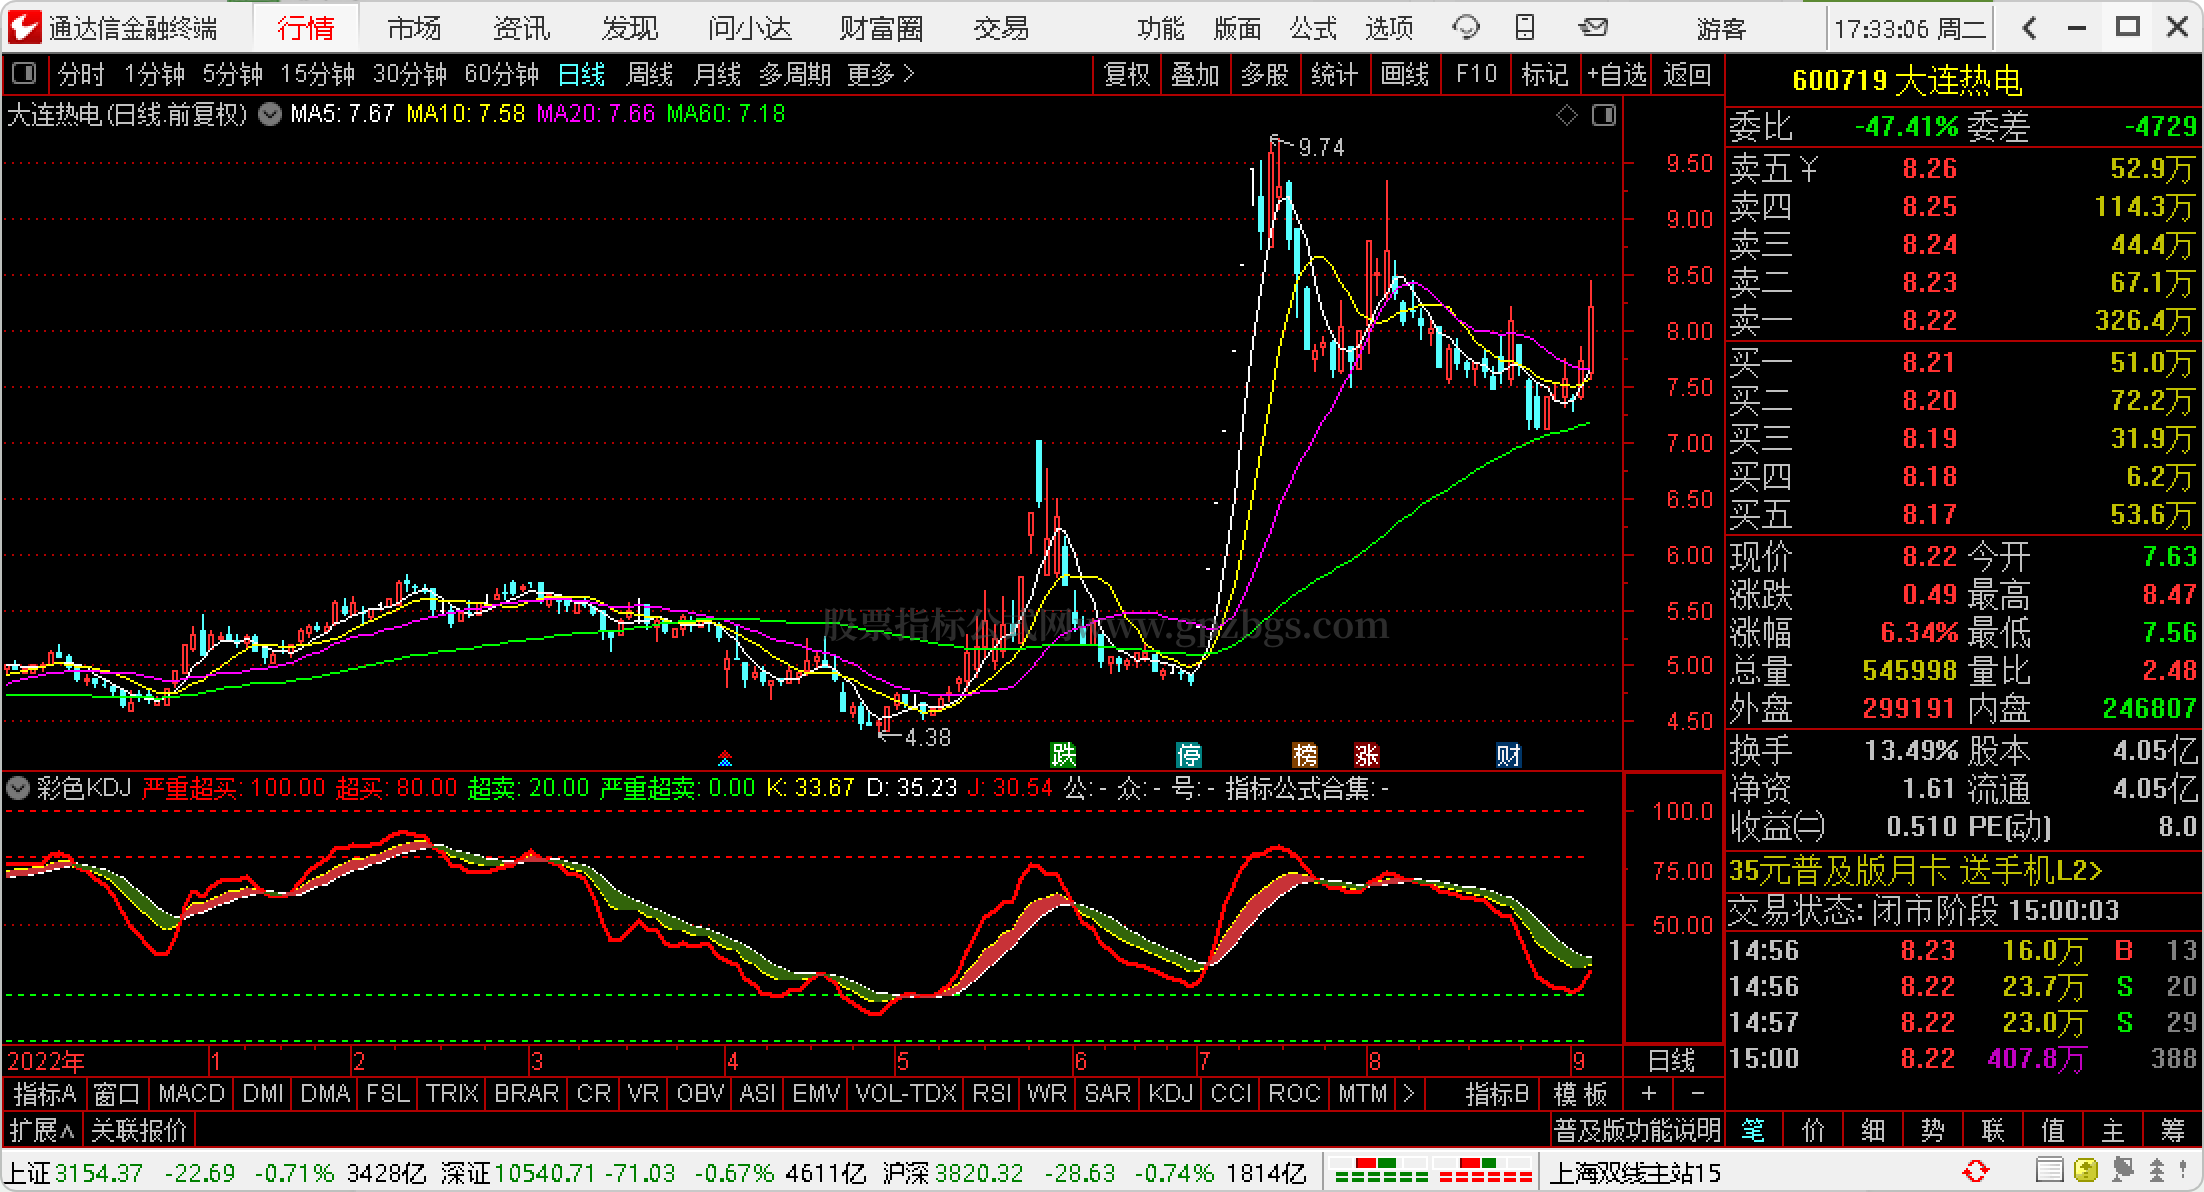
Task: Open the 35元普及版月卡 送手机L2> promo link
Action: point(1916,871)
